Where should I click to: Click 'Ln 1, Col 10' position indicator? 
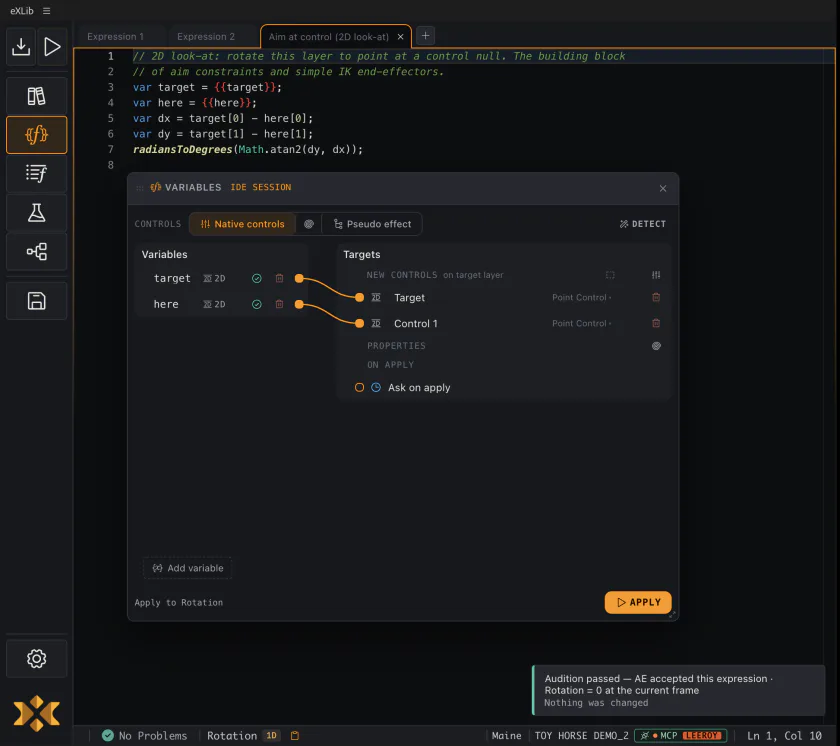pos(784,735)
